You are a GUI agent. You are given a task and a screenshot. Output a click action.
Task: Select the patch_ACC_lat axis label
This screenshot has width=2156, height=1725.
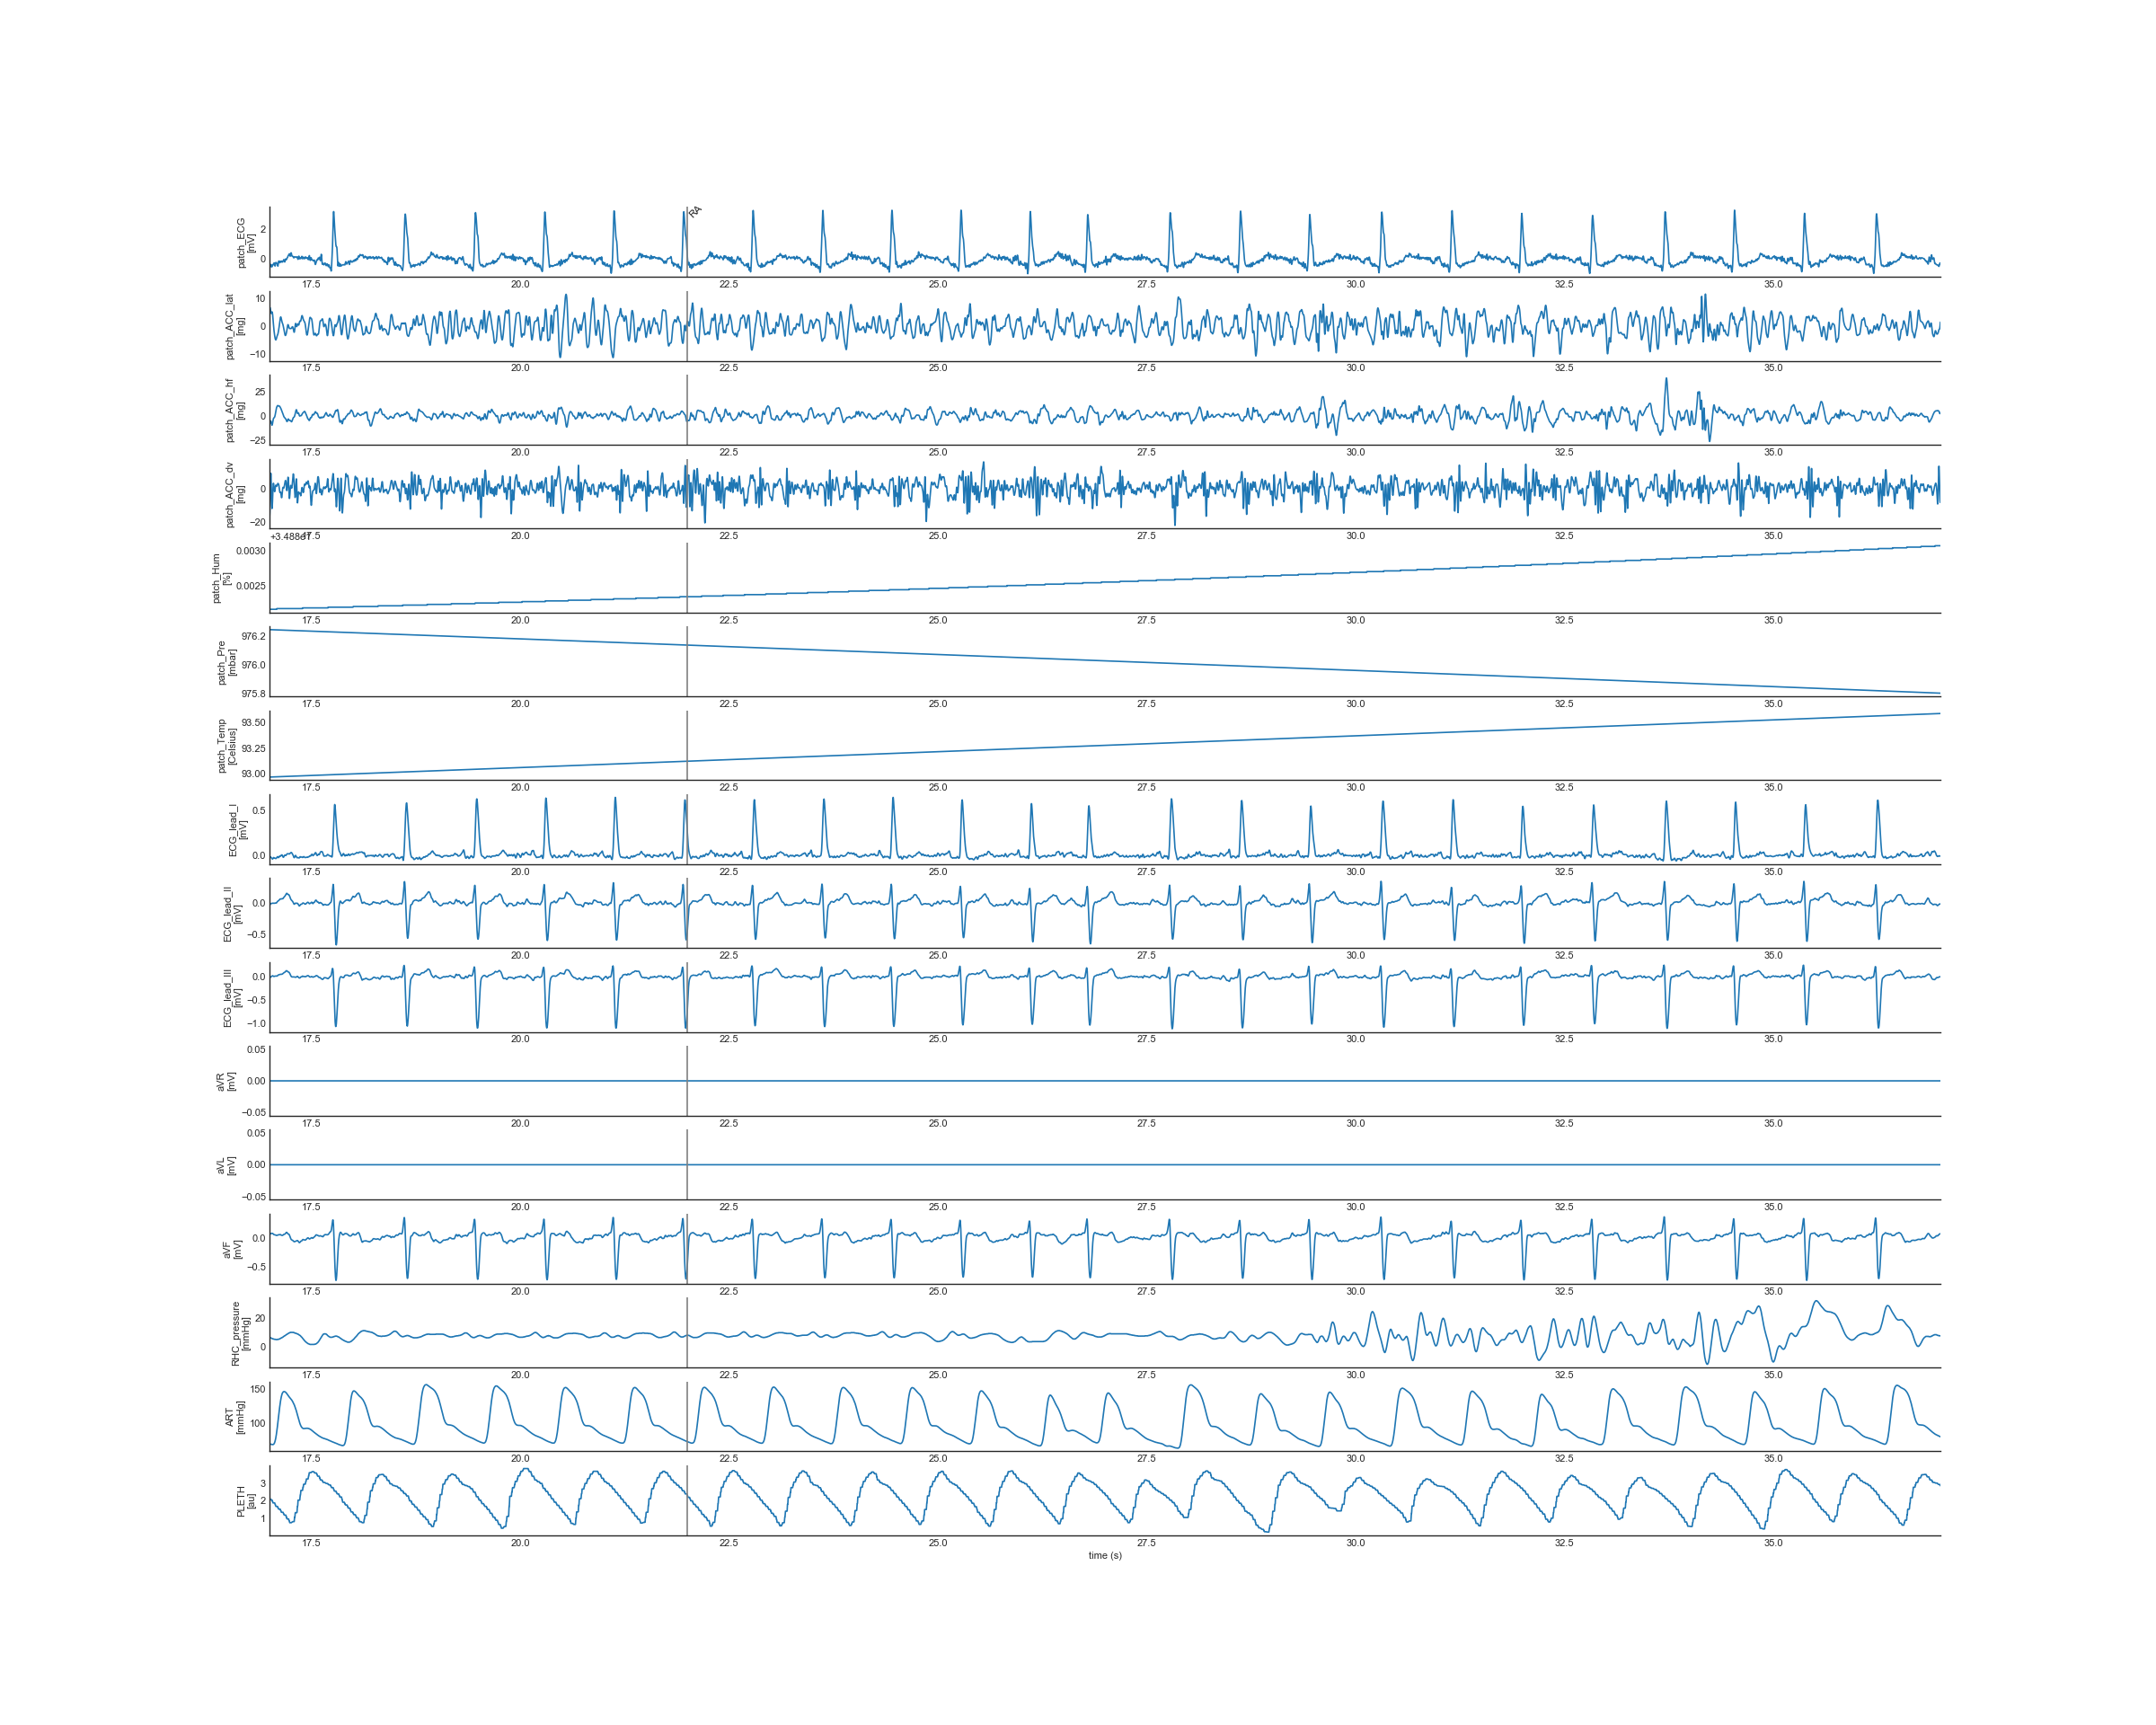[x=234, y=327]
